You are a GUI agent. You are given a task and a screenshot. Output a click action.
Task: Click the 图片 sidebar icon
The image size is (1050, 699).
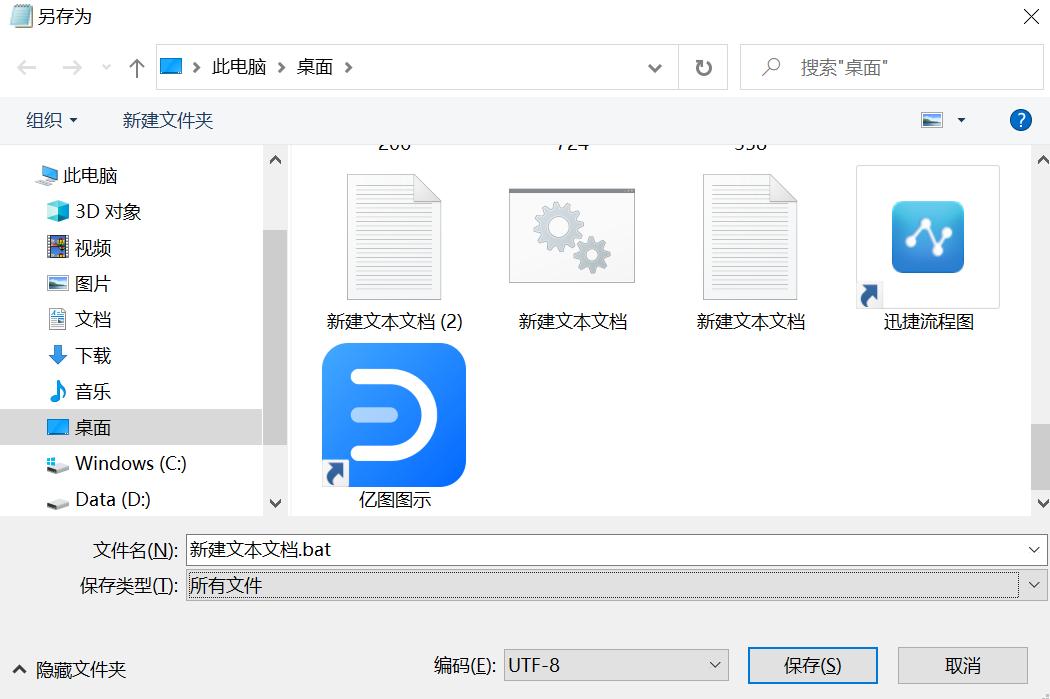click(60, 283)
